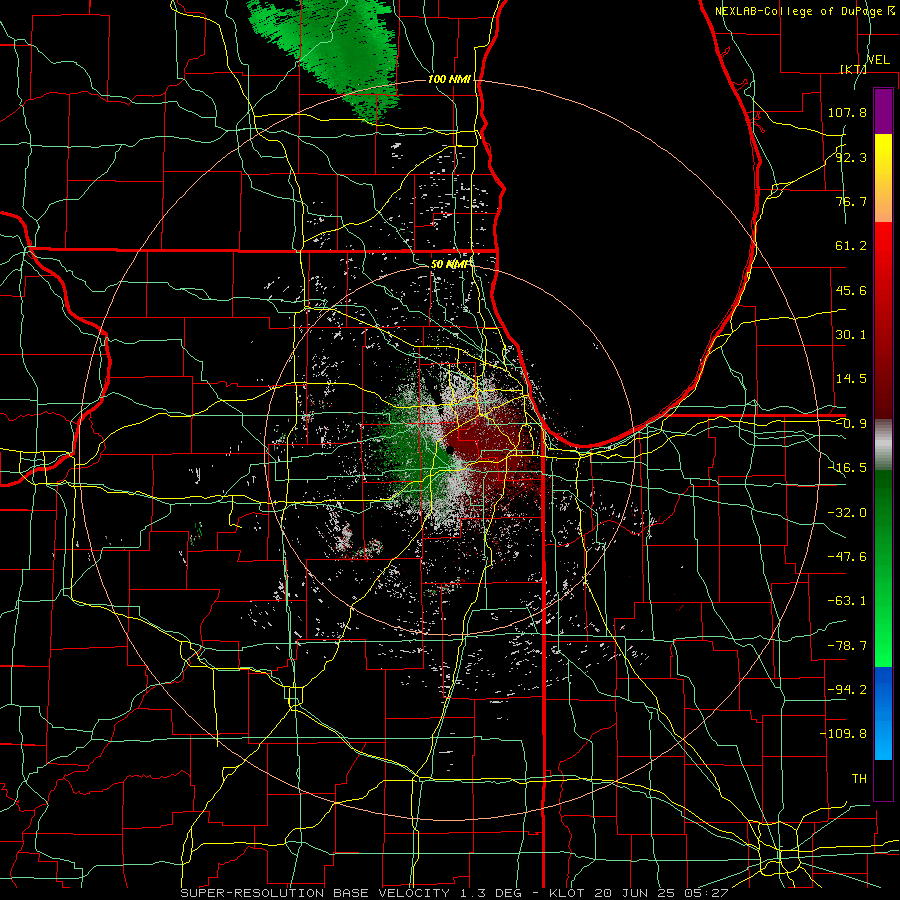900x900 pixels.
Task: Click the 50 NMI range ring label
Action: (450, 264)
